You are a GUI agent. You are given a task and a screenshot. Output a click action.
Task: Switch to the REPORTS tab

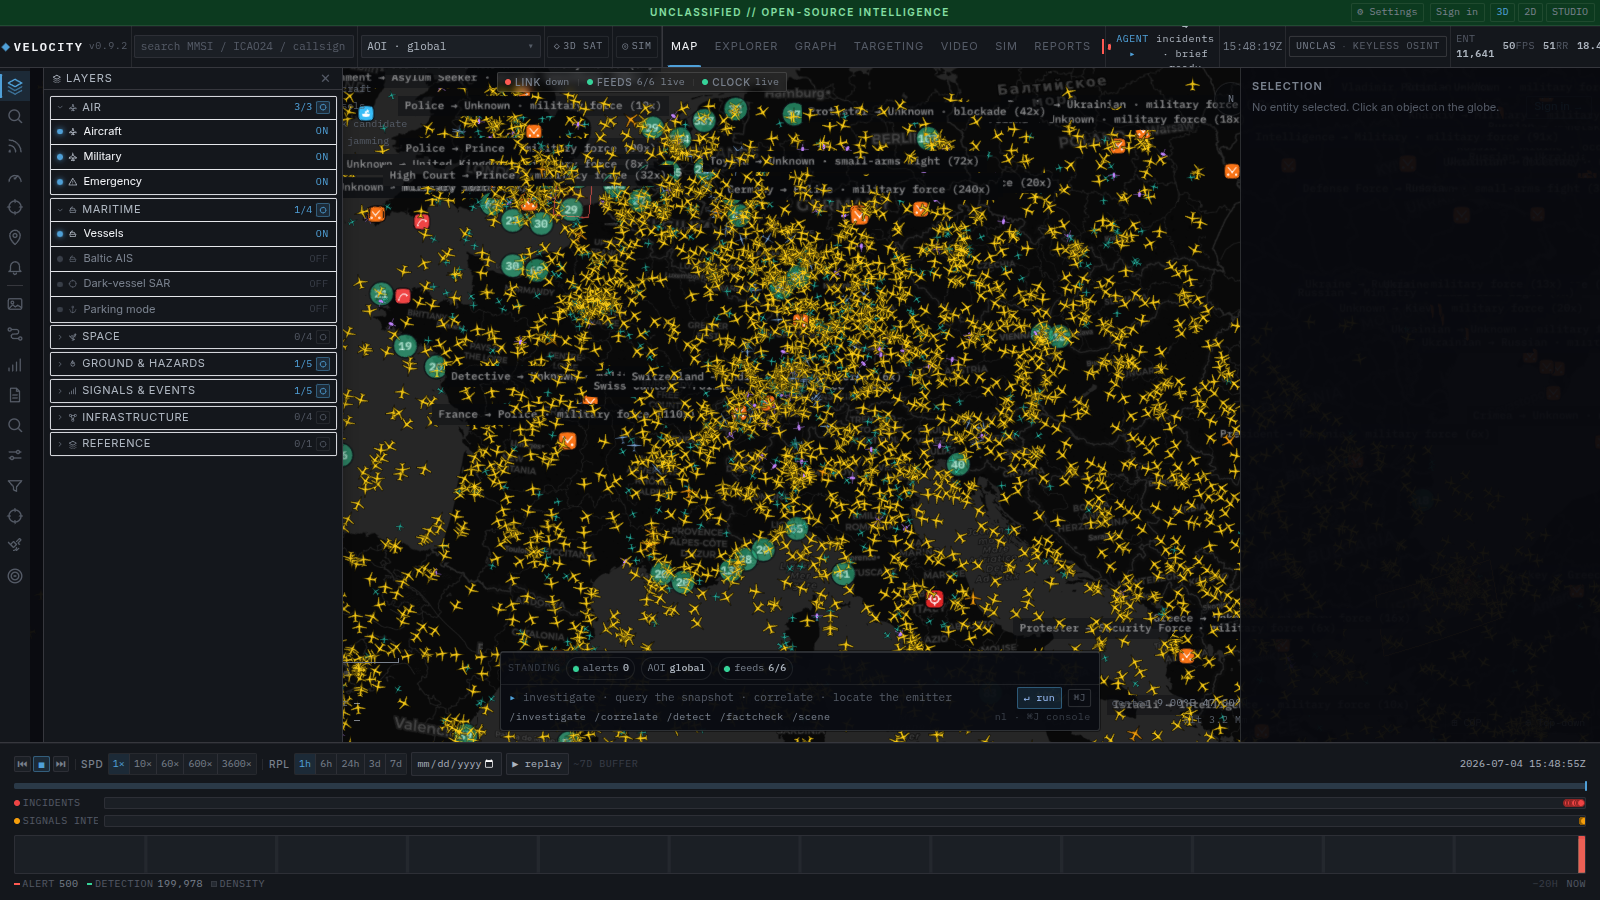[1062, 46]
